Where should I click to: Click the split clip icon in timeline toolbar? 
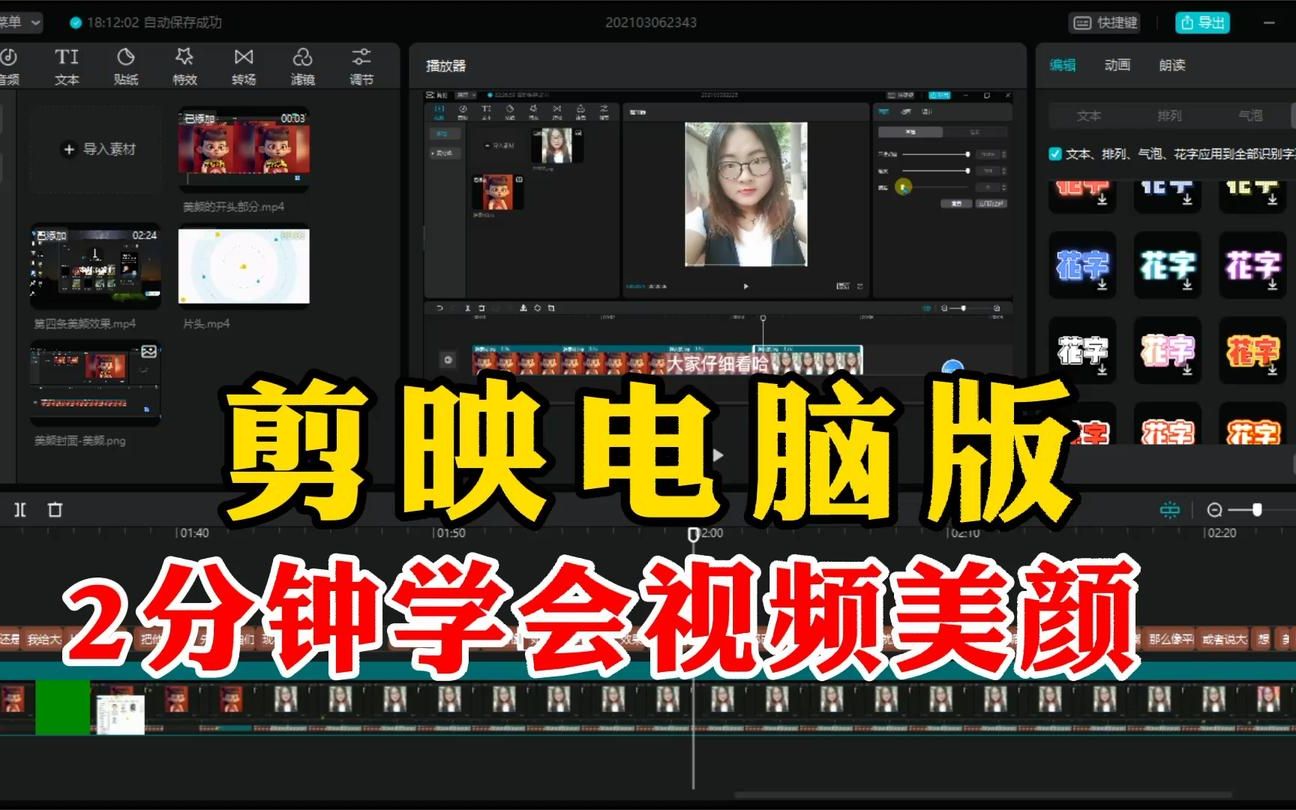(x=20, y=510)
